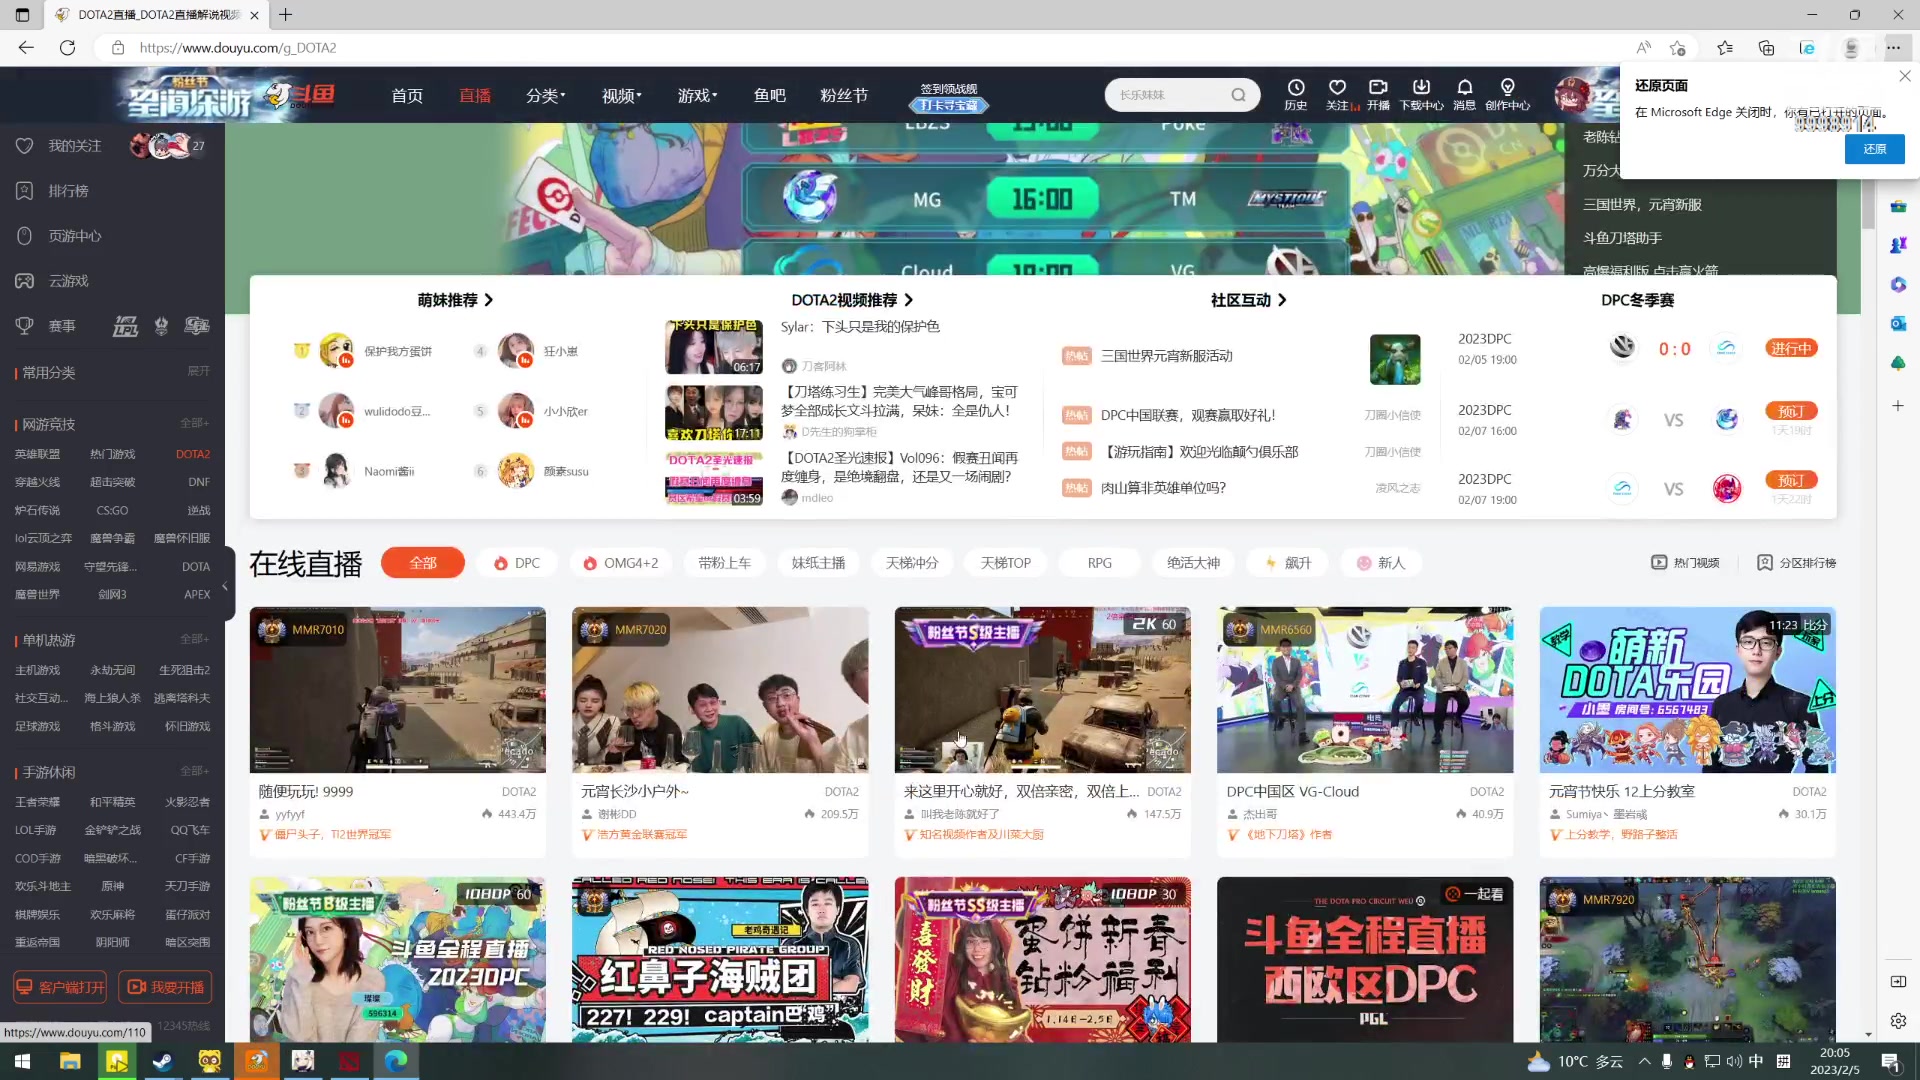This screenshot has width=1920, height=1080.
Task: Expand 网游竞技 section via 全部+
Action: (x=194, y=423)
